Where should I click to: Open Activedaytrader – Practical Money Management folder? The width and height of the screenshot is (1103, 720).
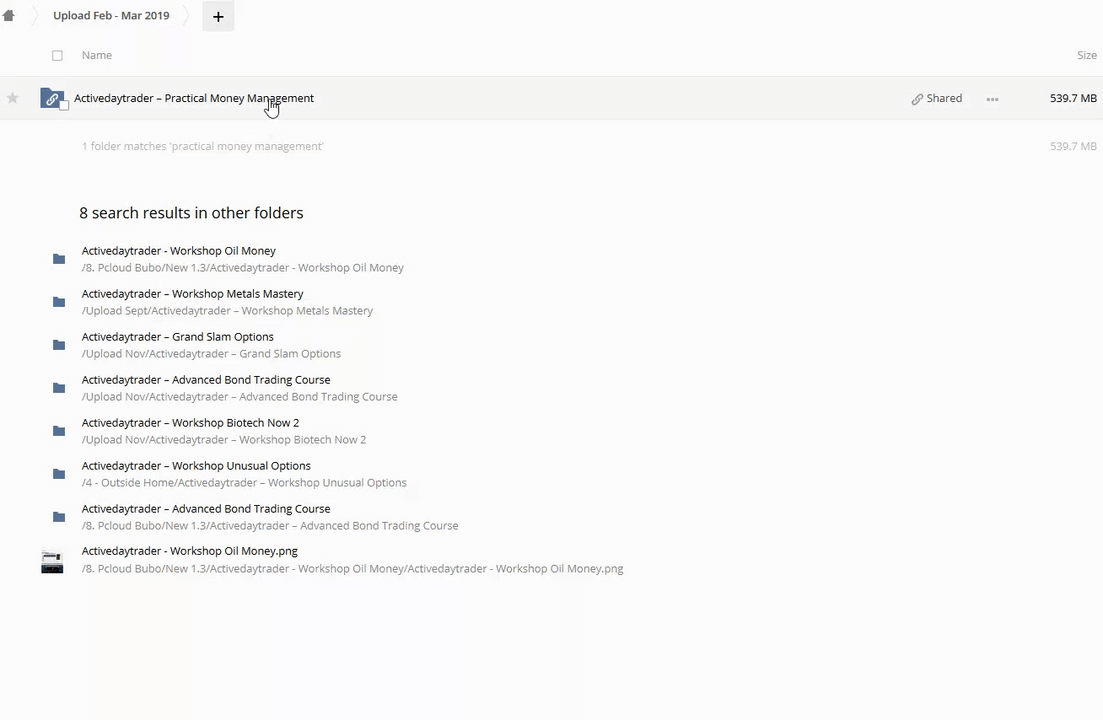click(194, 98)
